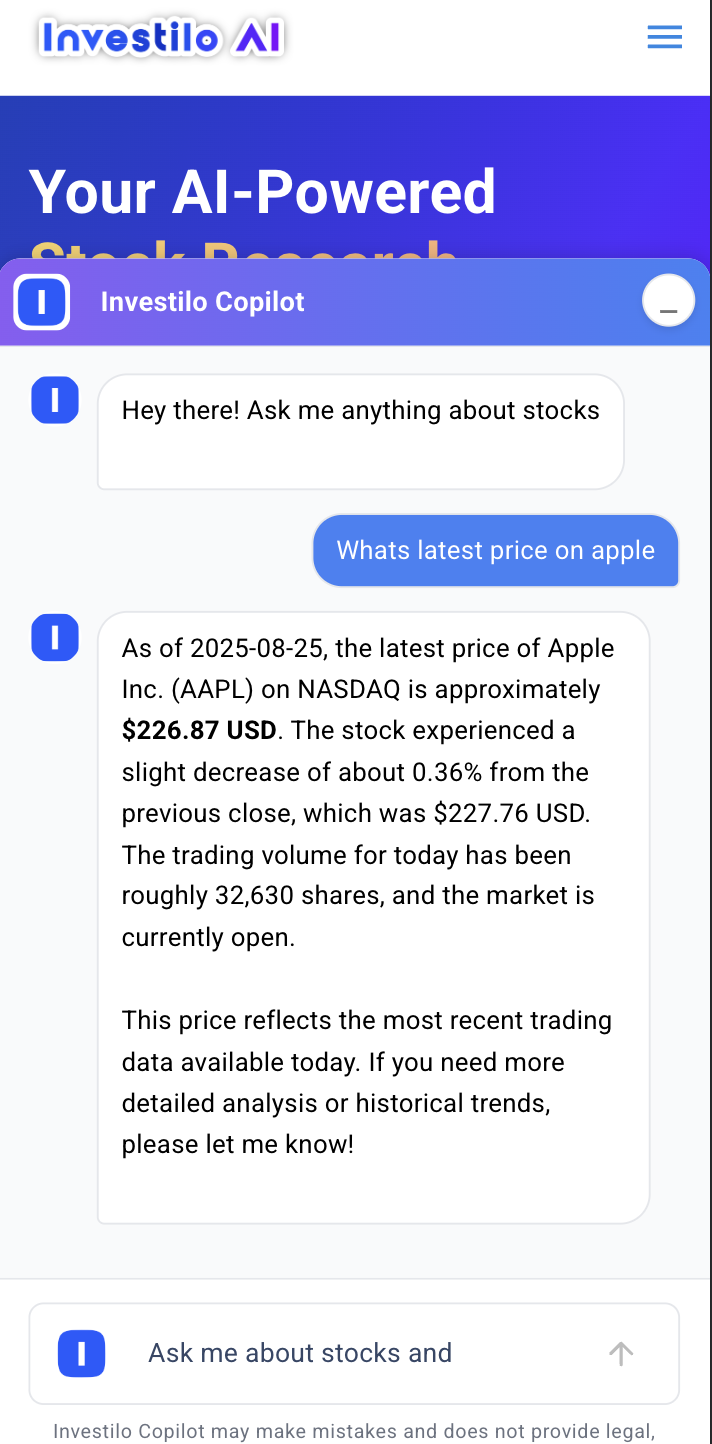Image resolution: width=712 pixels, height=1444 pixels.
Task: Click the Investilo AI logo
Action: tap(160, 37)
